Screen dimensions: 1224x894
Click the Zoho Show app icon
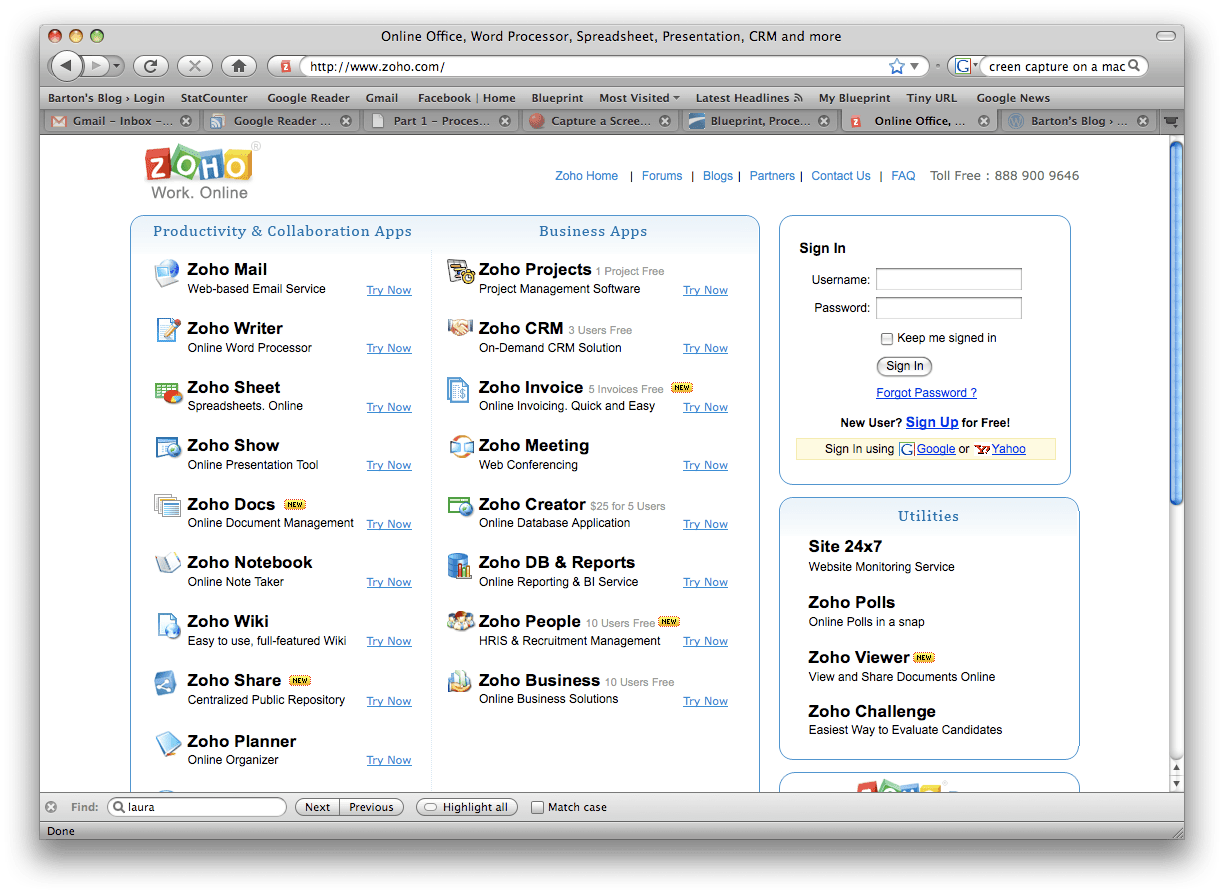click(167, 447)
